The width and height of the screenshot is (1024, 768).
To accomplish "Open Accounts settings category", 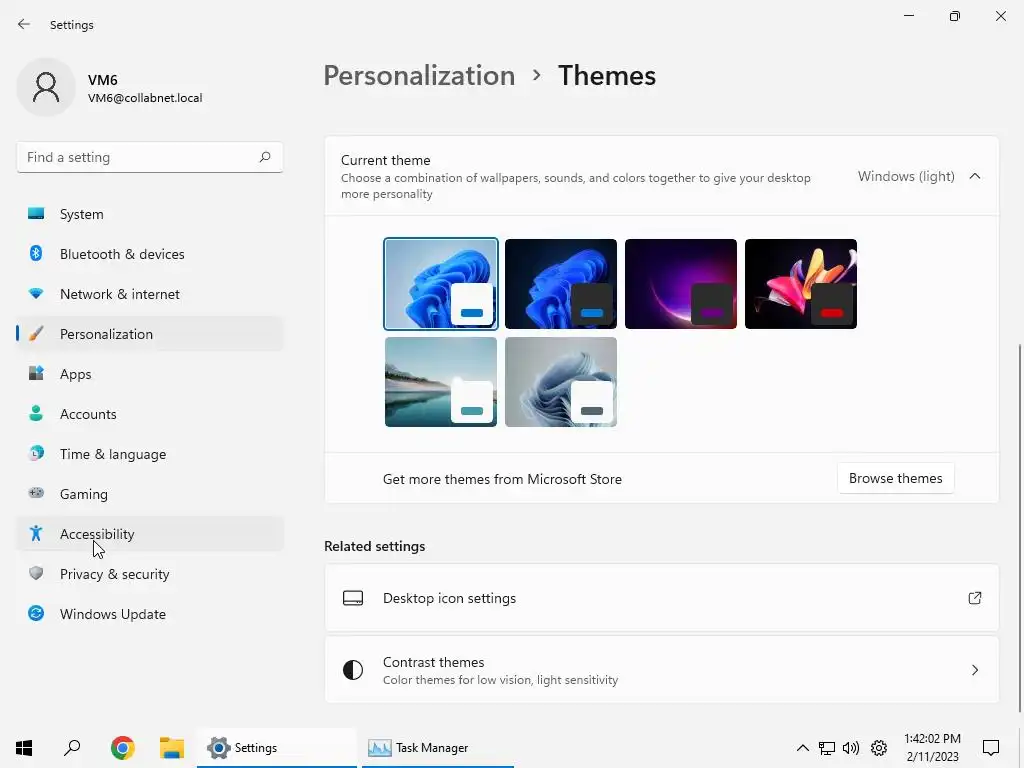I will pos(150,413).
